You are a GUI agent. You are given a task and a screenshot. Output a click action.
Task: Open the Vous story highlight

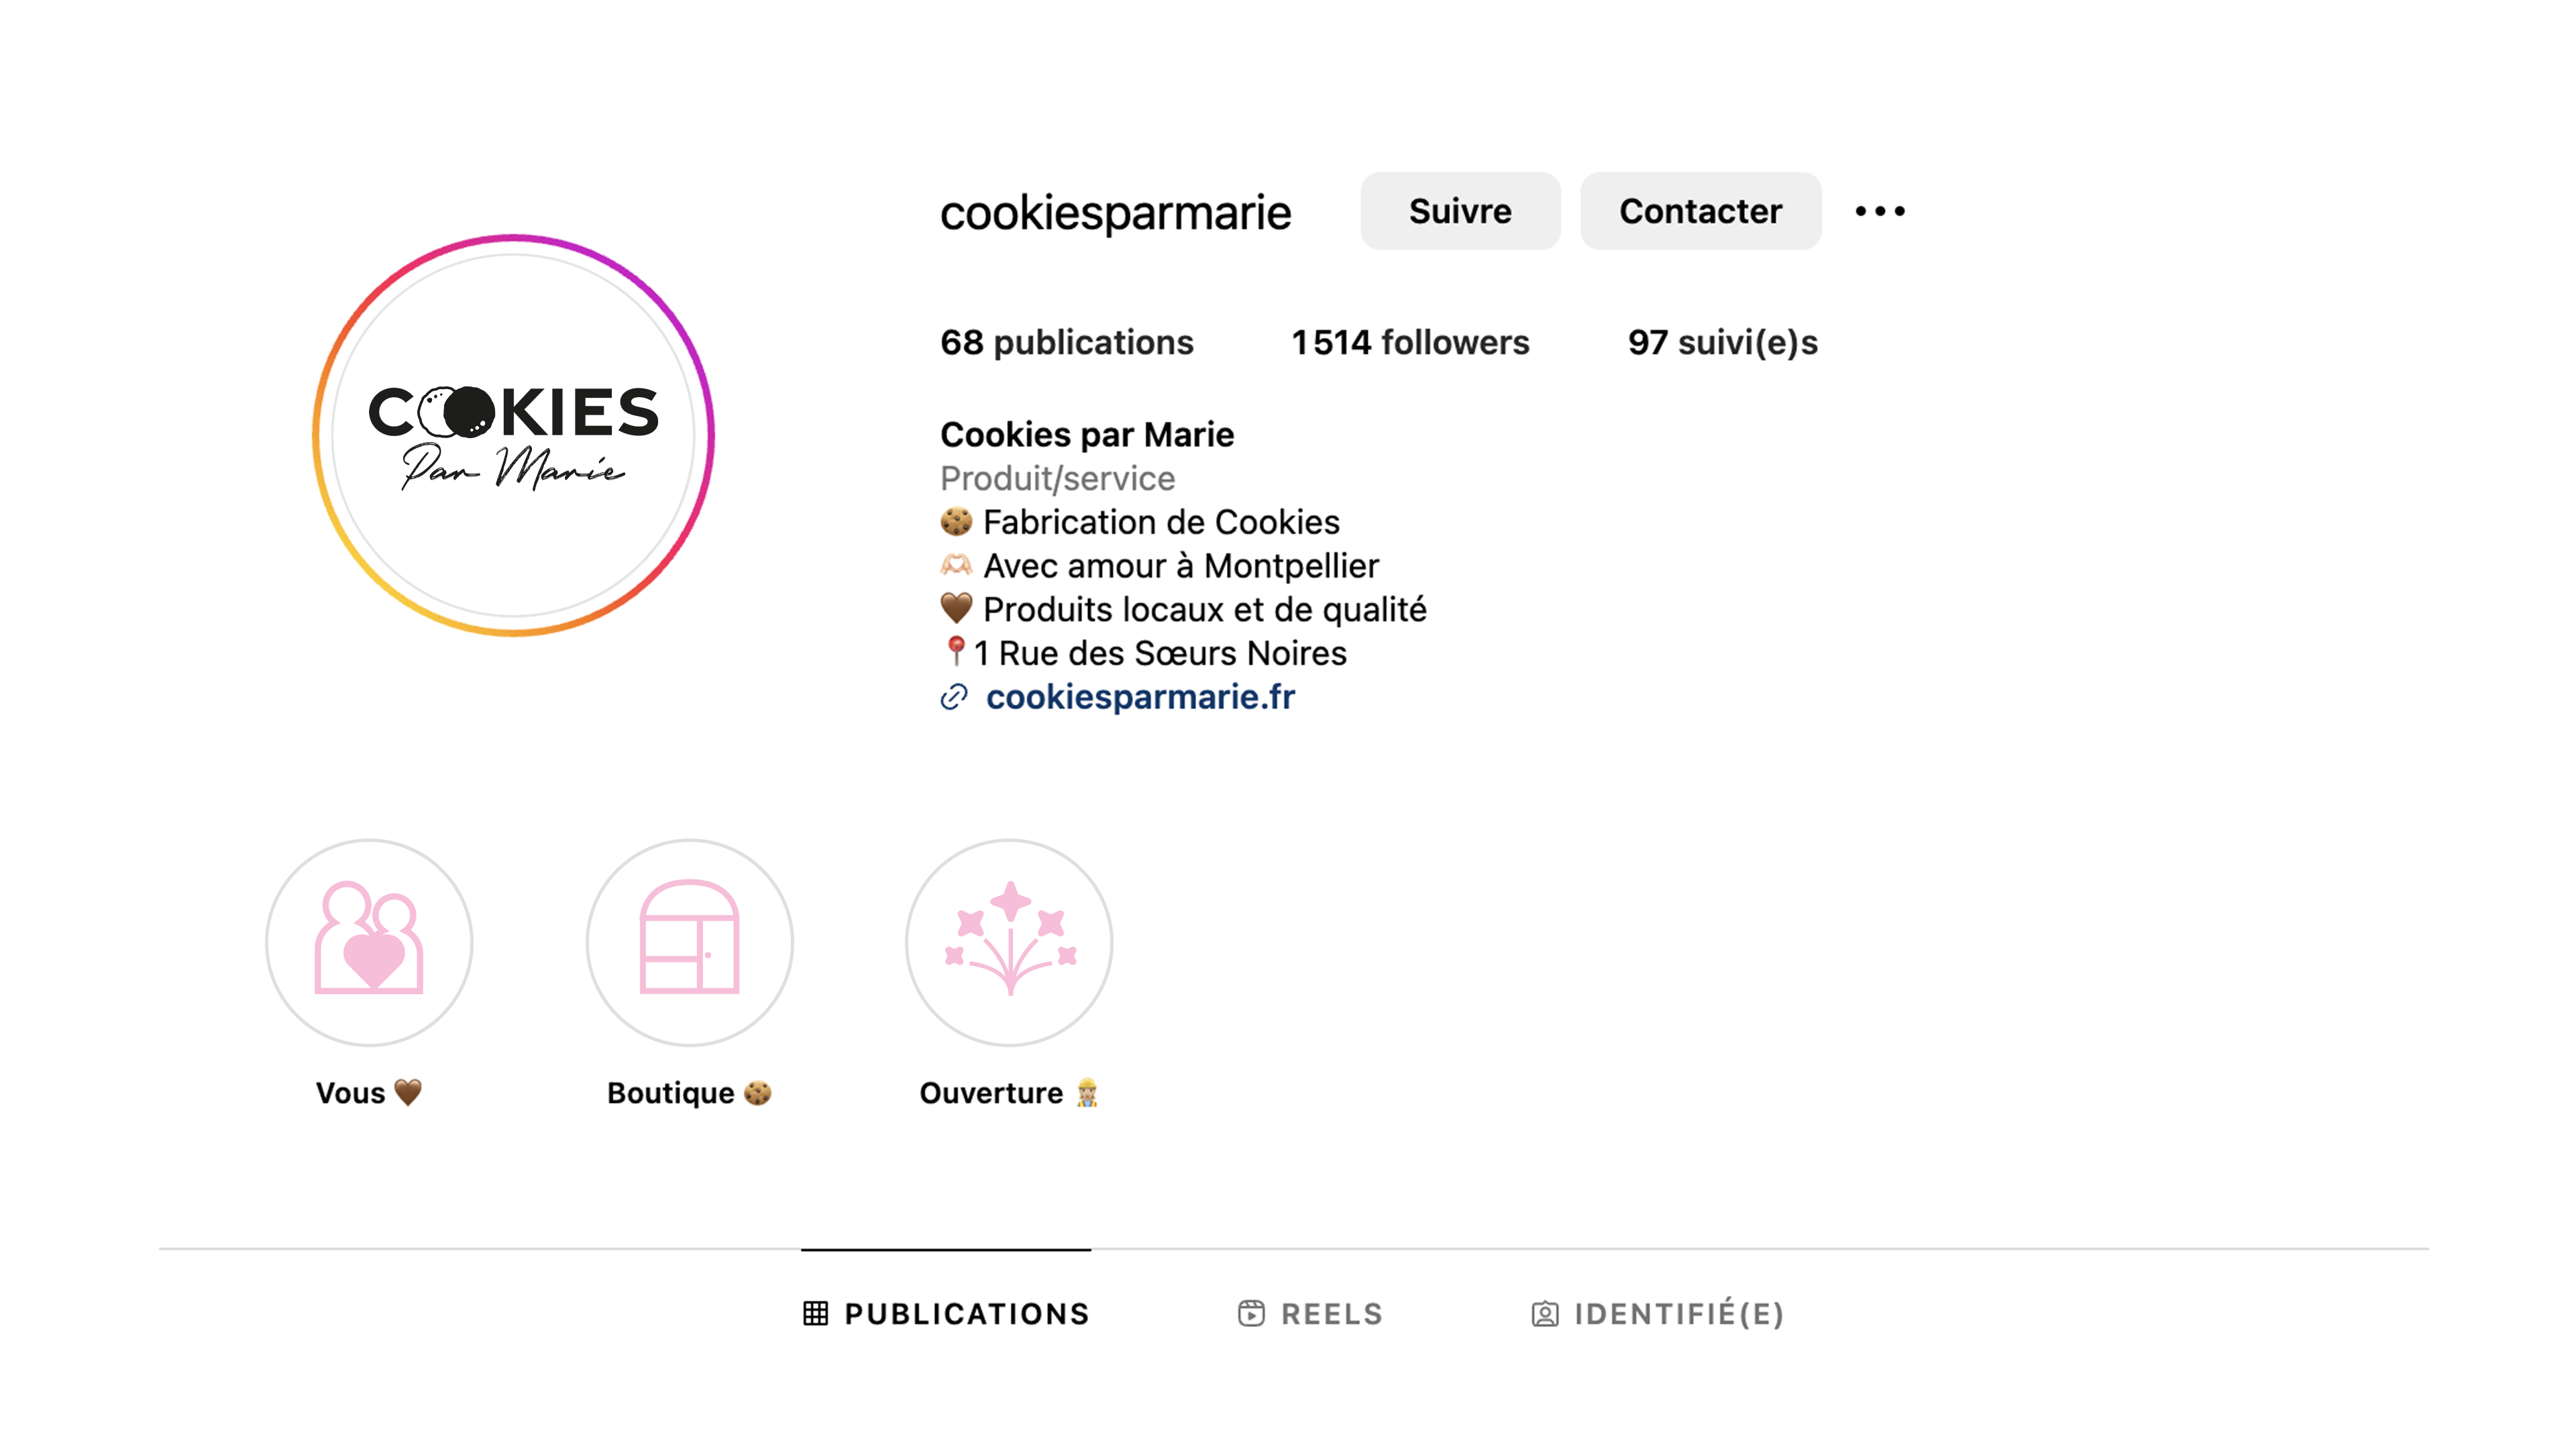(x=369, y=942)
